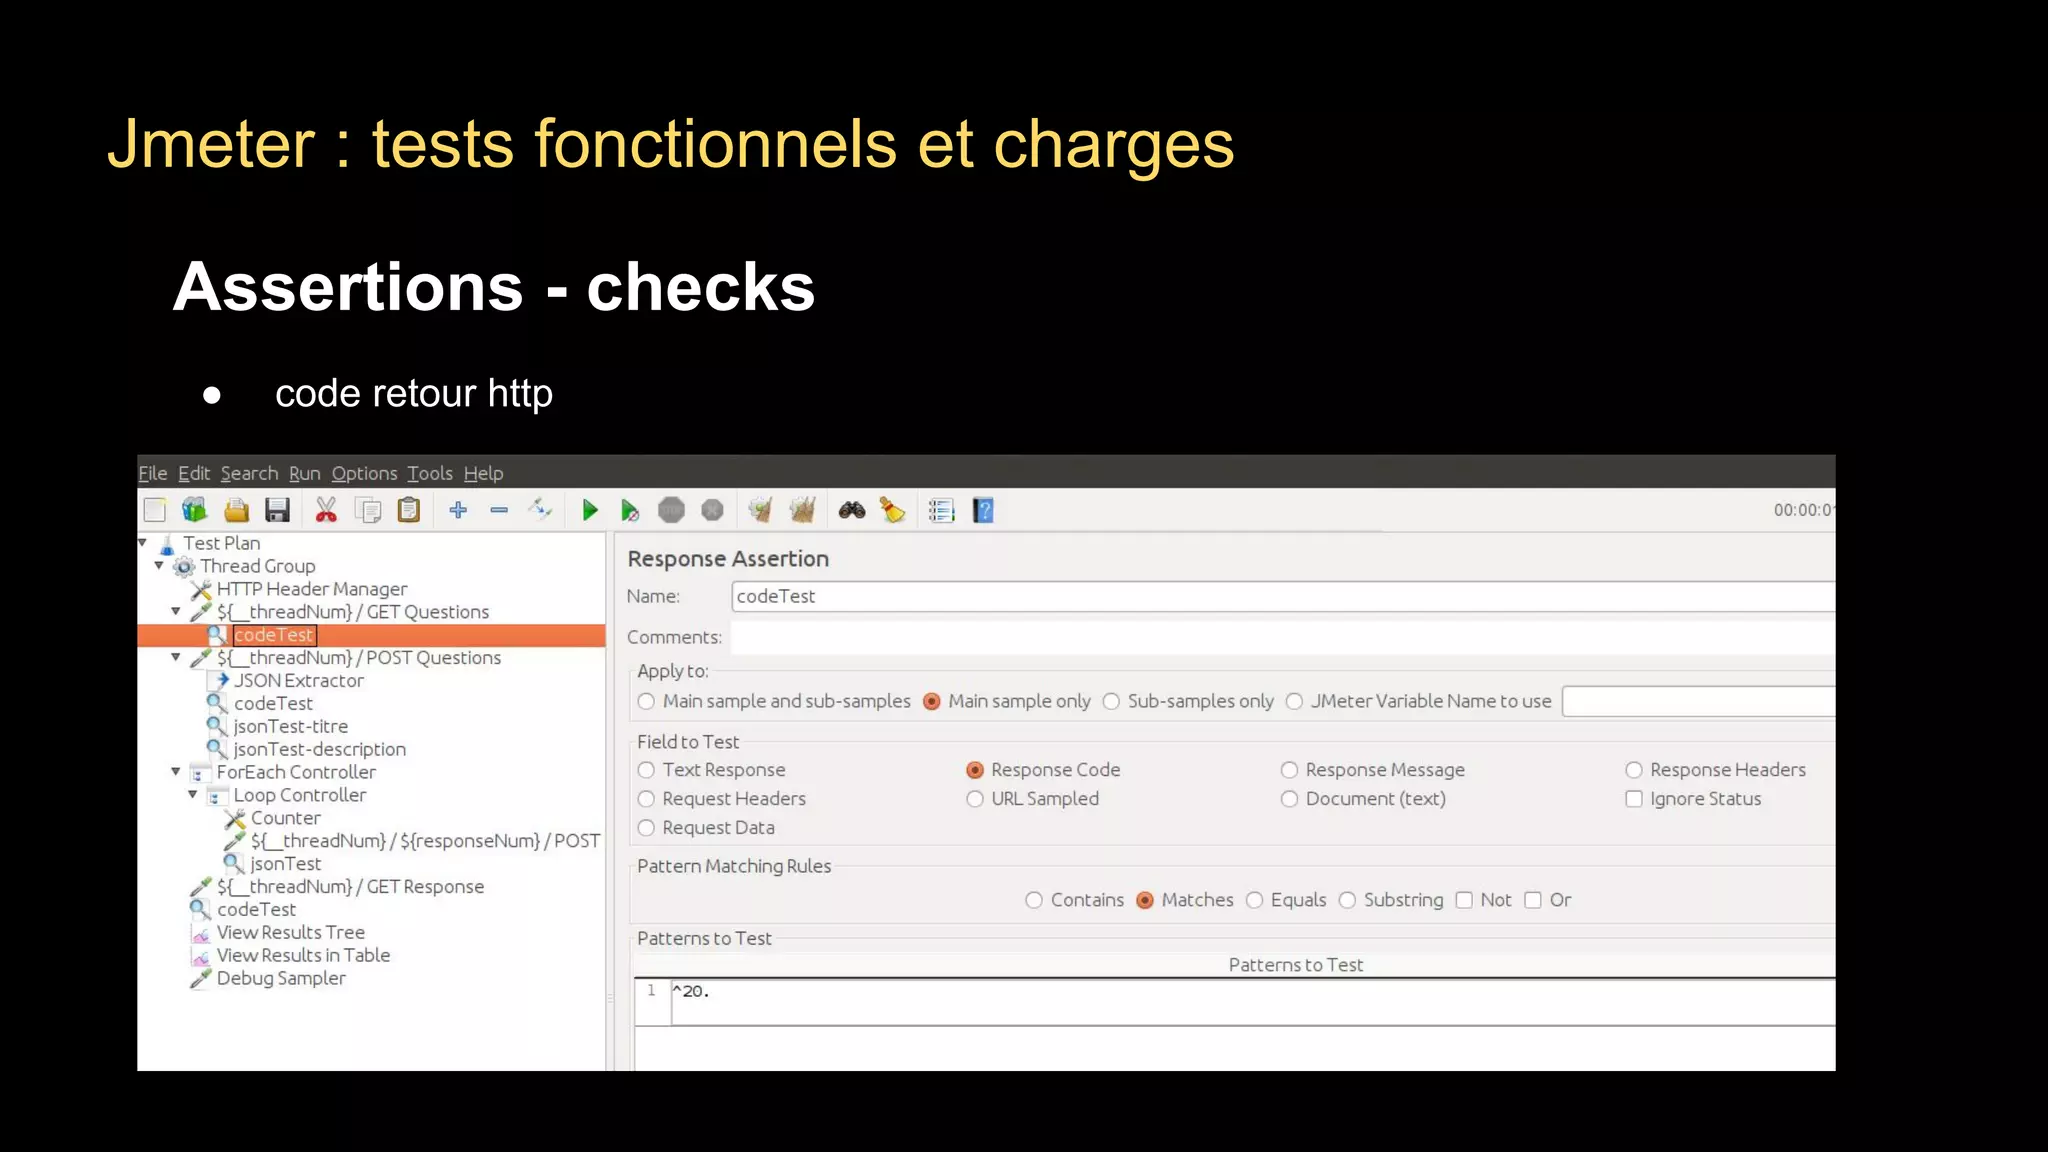
Task: Select the Equals pattern rule
Action: 1255,900
